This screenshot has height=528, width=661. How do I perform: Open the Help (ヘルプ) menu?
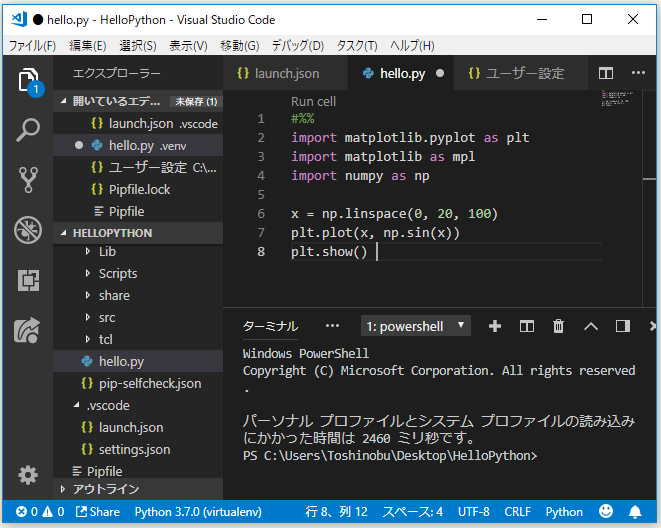click(412, 46)
